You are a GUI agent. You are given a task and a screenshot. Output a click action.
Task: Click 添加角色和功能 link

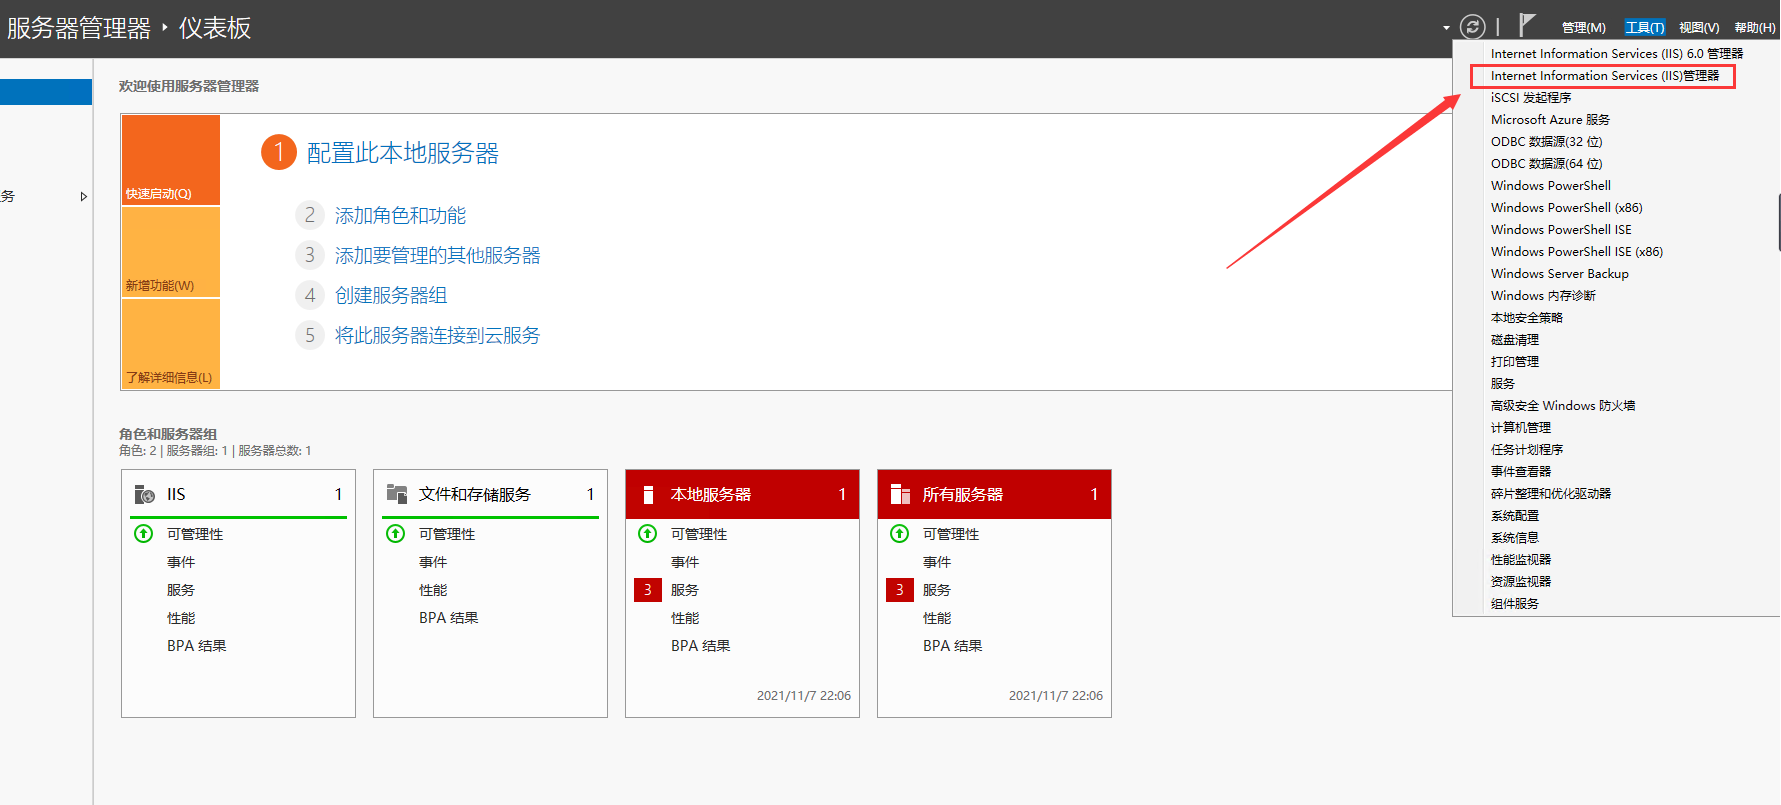point(400,216)
